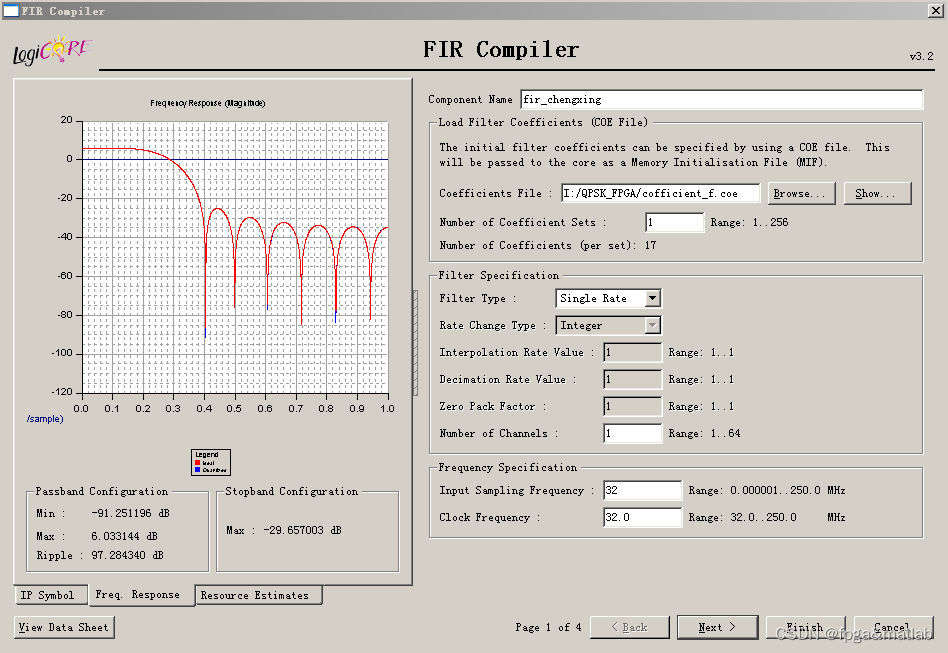Screen dimensions: 948x653
Task: Click the 'Range: 0.000001..250.0 MHz' label
Action: point(767,490)
